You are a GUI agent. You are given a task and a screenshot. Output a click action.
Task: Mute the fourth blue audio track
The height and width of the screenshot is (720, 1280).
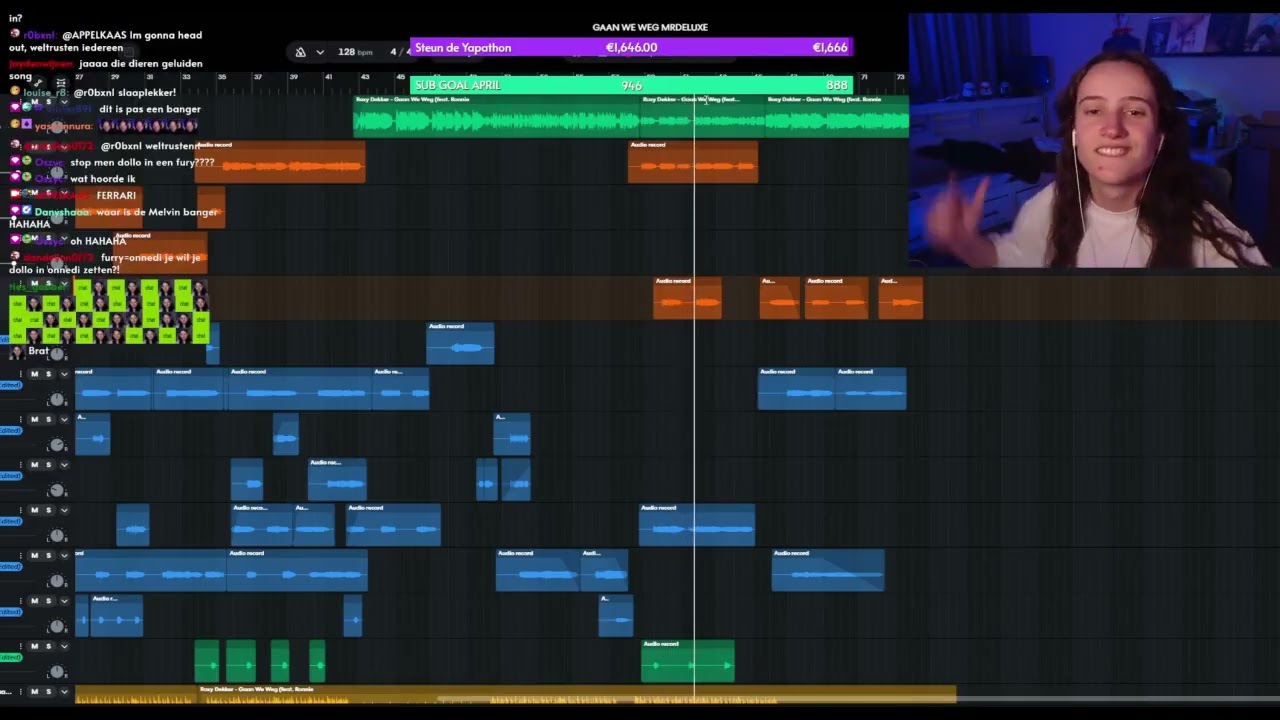(x=34, y=510)
